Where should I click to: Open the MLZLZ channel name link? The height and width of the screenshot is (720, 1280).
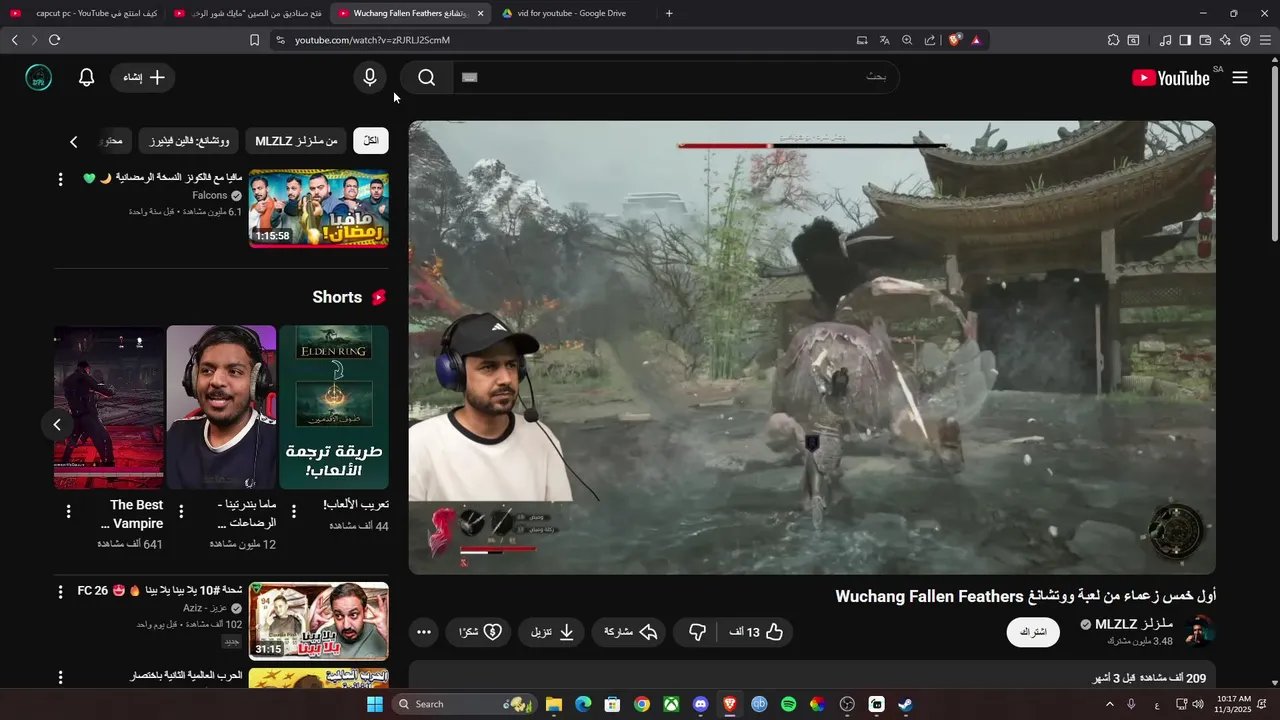coord(1134,624)
